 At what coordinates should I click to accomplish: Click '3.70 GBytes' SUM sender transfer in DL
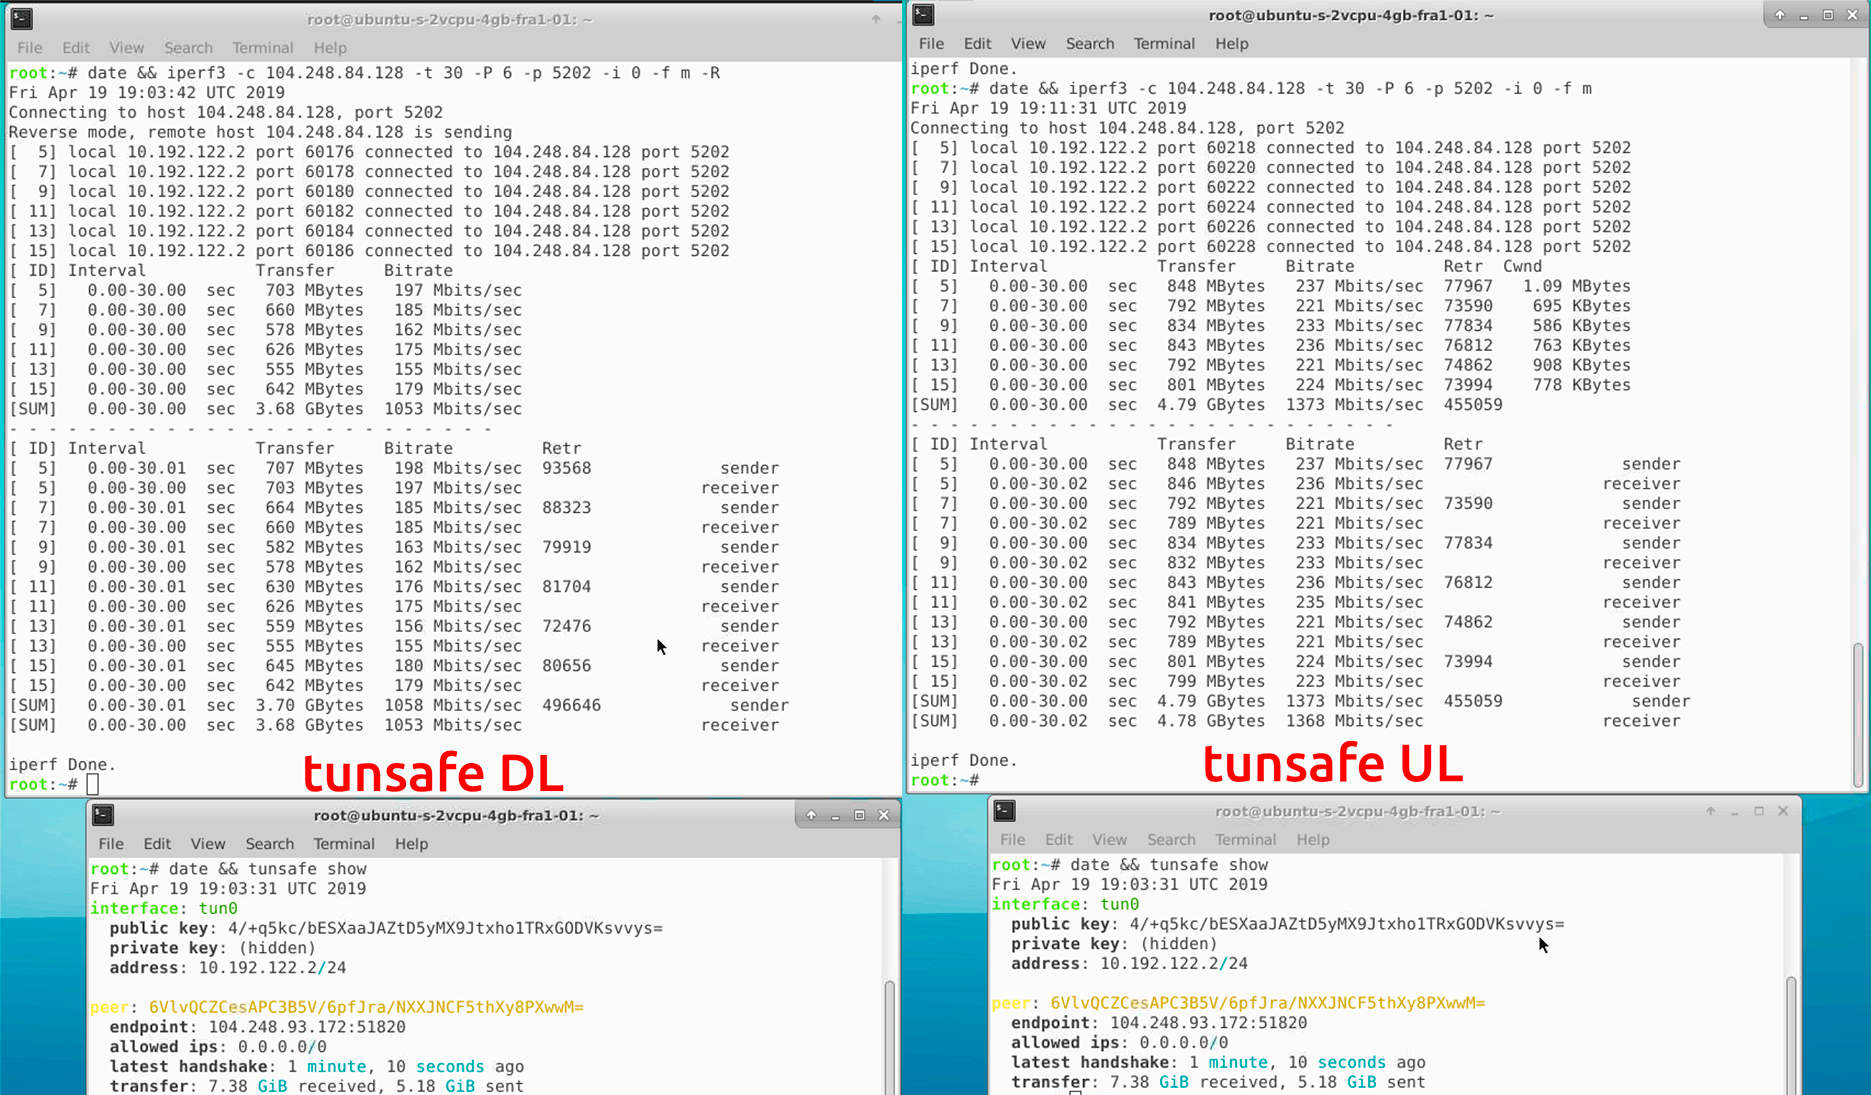click(x=310, y=705)
